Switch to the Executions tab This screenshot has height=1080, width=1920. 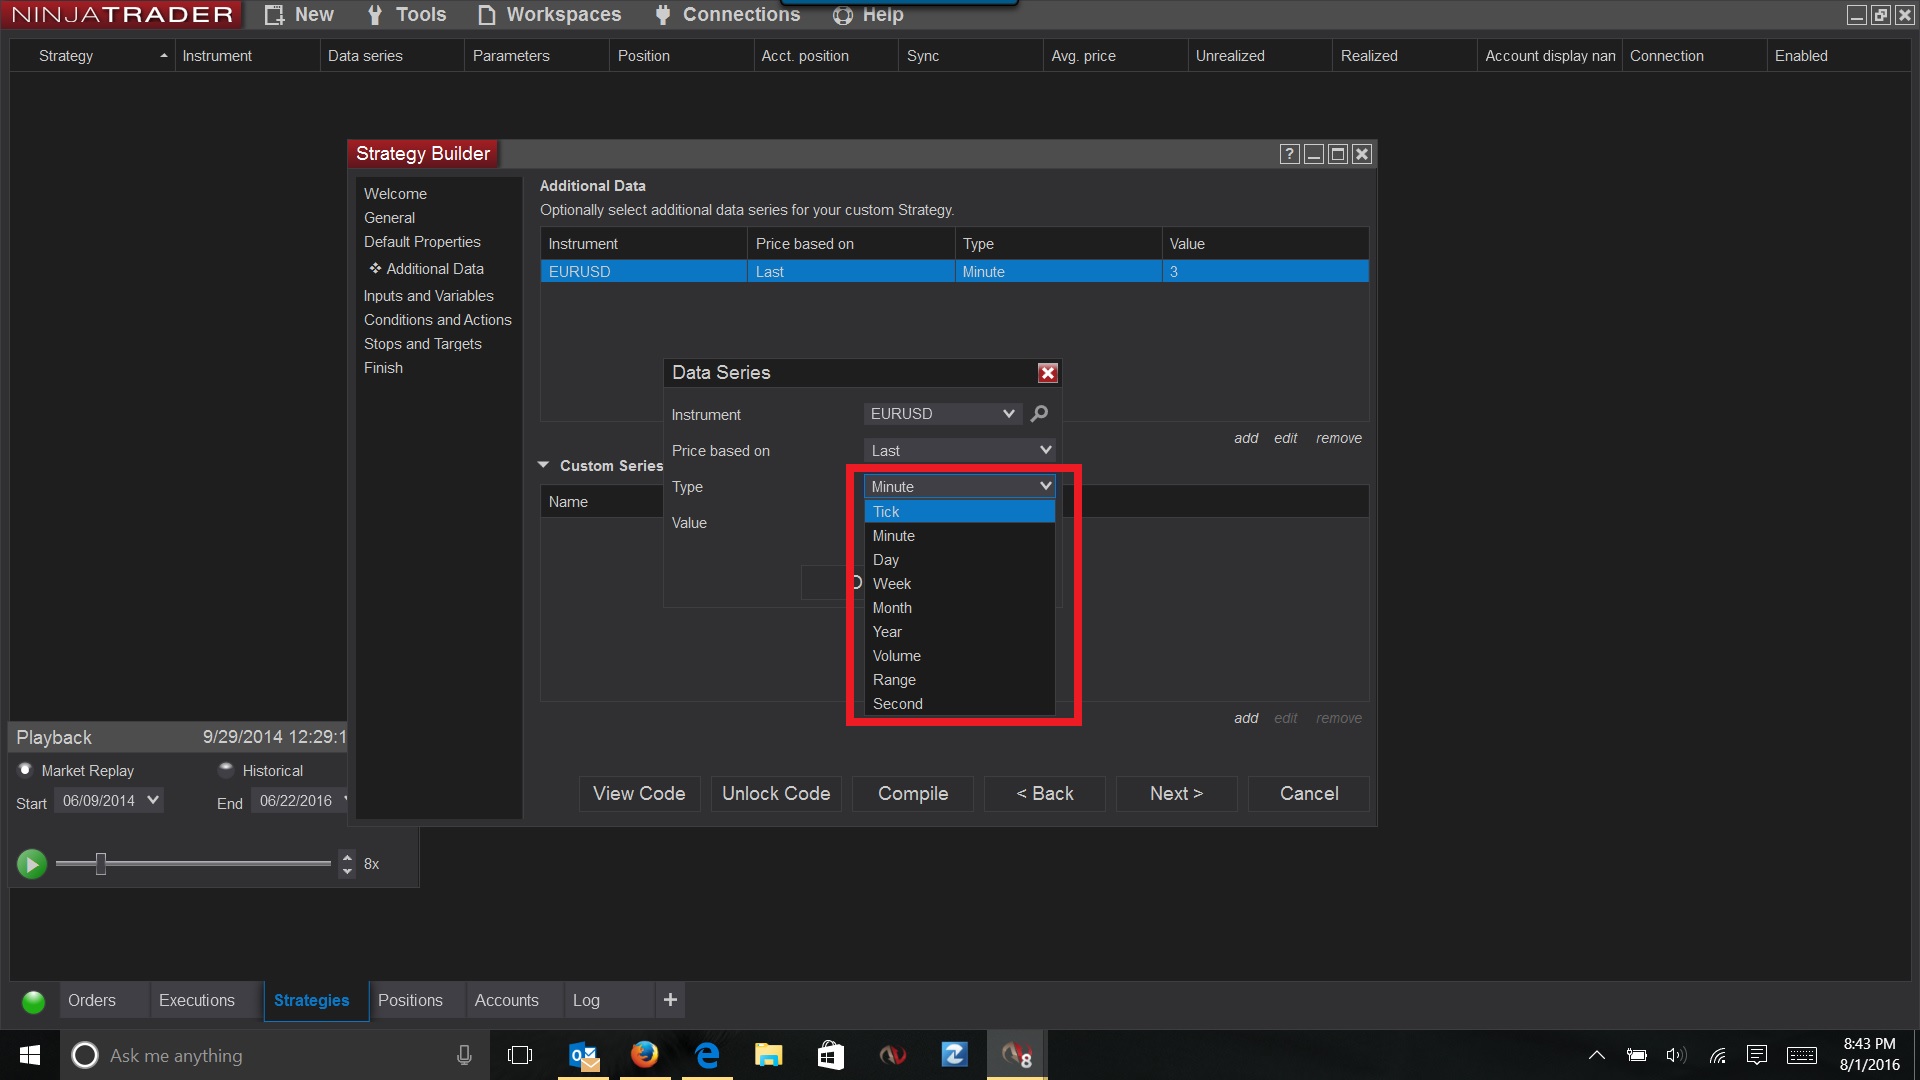coord(196,1000)
